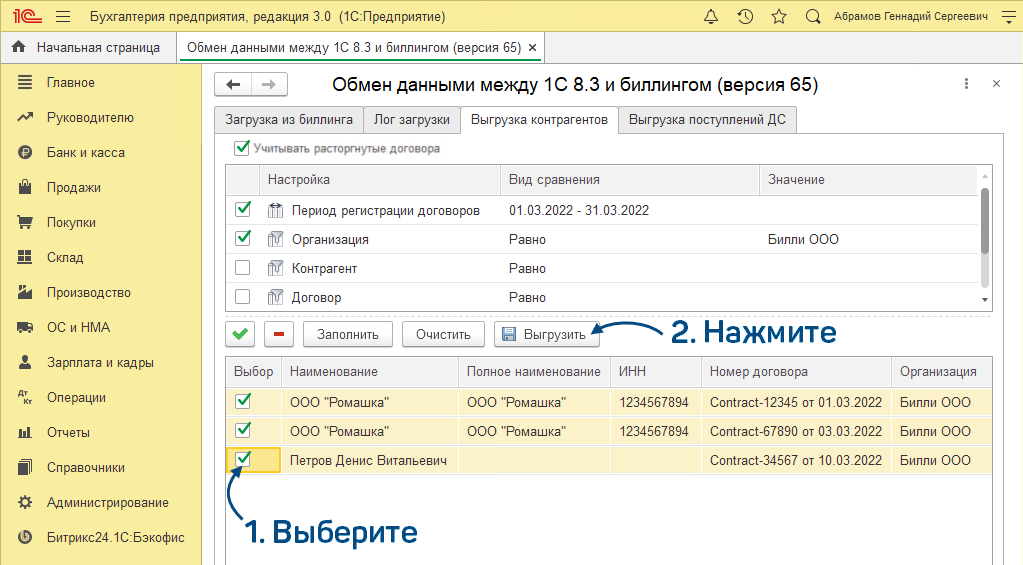This screenshot has width=1023, height=565.
Task: Switch to Выгрузка поступлений ДС tab
Action: [x=707, y=120]
